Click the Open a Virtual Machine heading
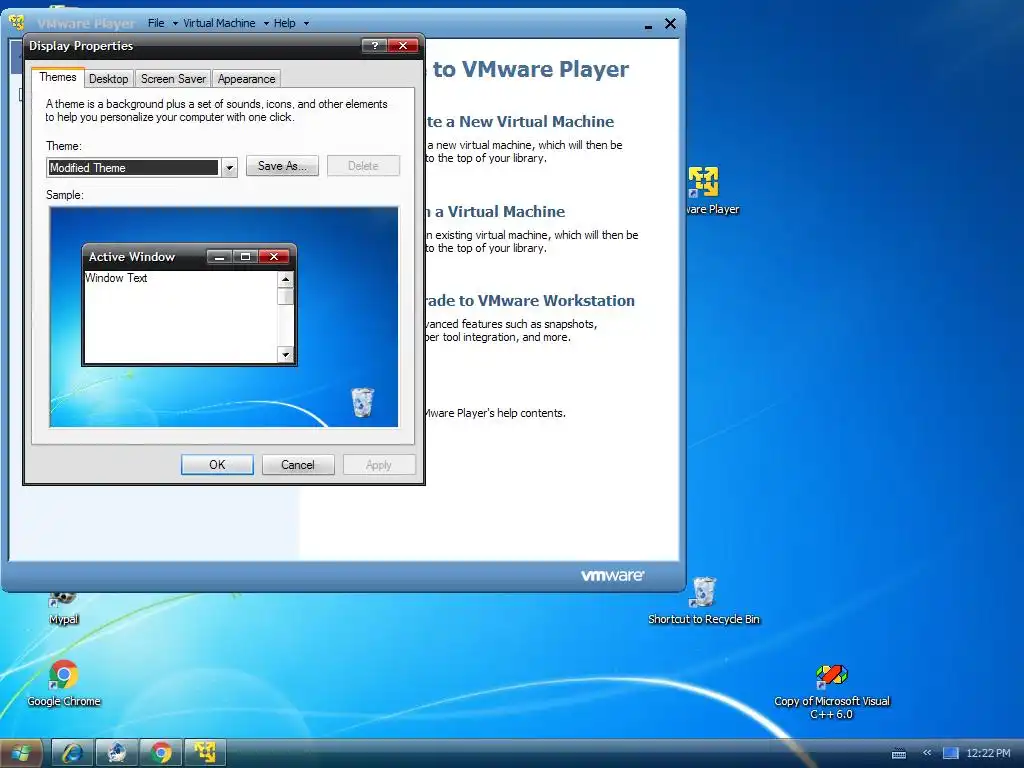The height and width of the screenshot is (768, 1024). [495, 212]
